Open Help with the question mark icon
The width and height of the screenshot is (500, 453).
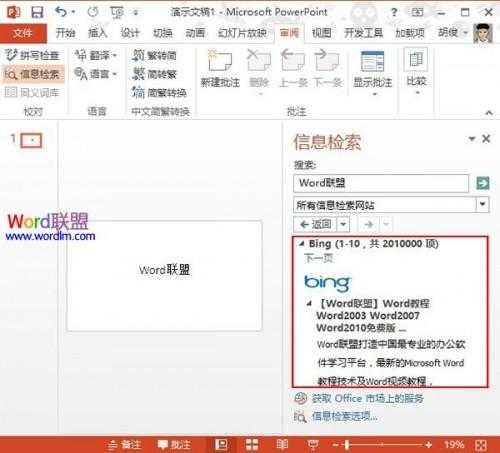(x=394, y=13)
